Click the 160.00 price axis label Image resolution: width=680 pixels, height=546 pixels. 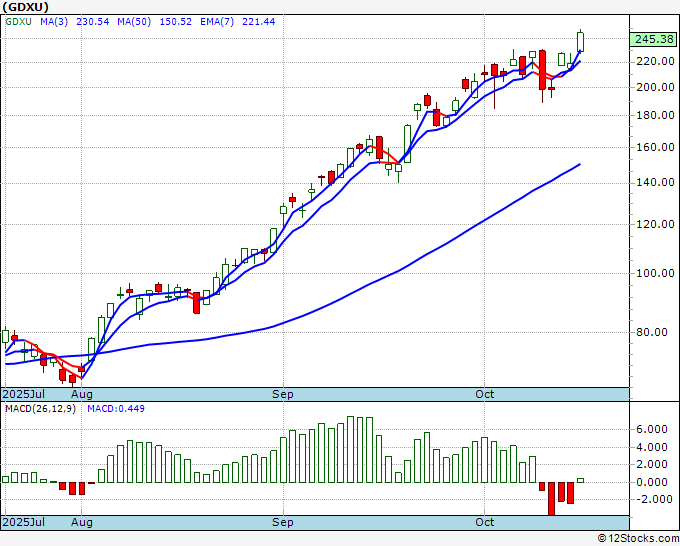click(x=655, y=147)
